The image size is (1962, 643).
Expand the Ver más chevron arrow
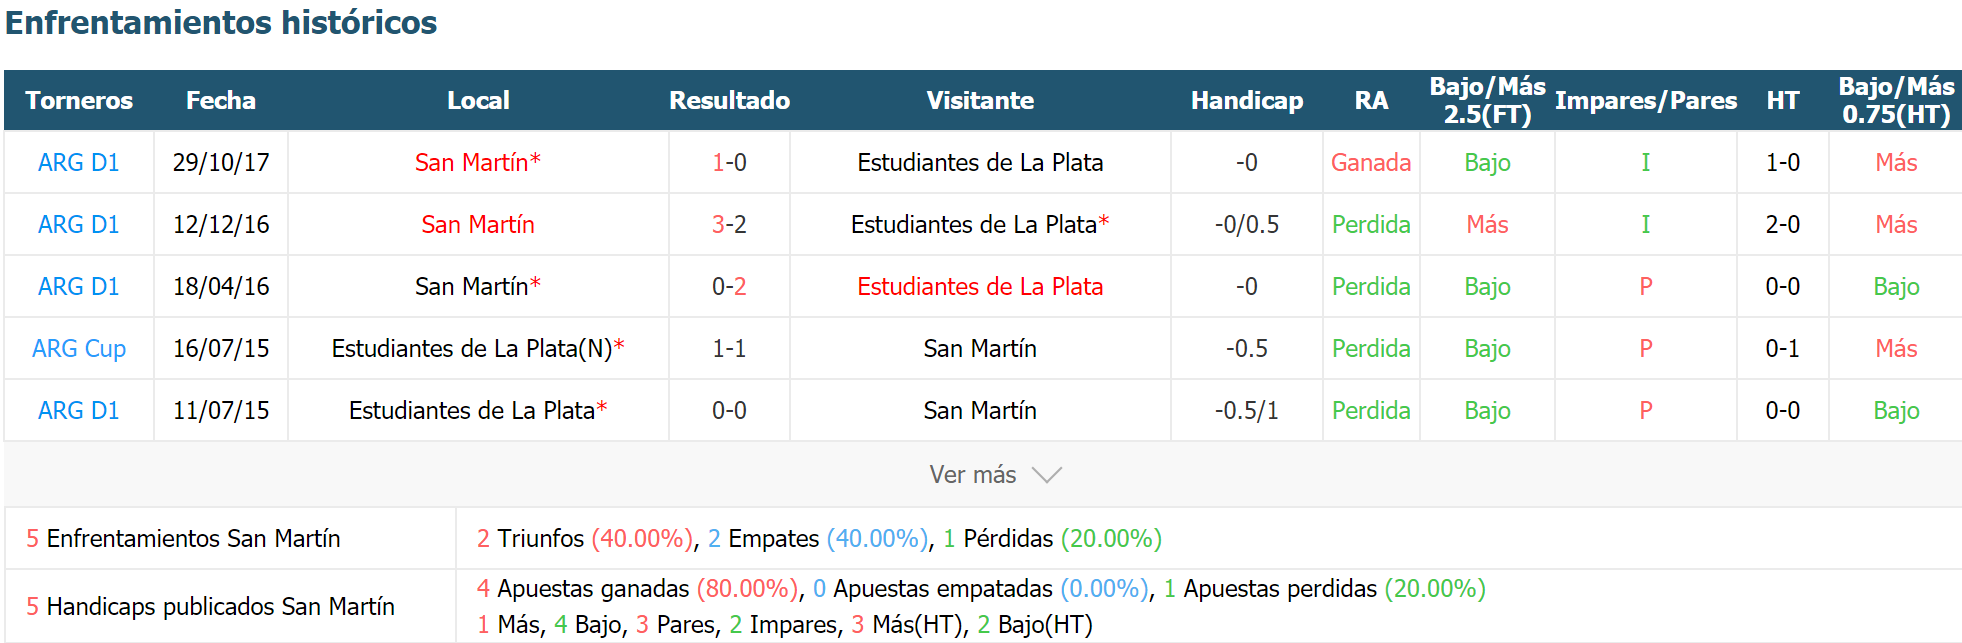coord(1046,475)
